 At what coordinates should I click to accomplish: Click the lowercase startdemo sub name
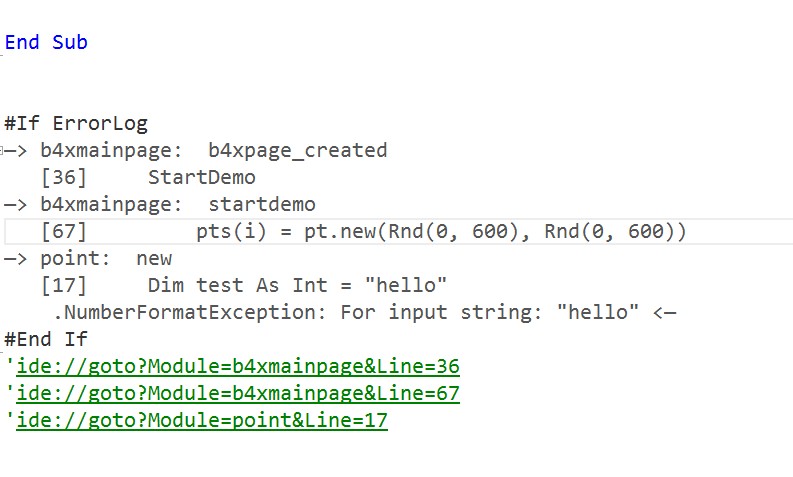pyautogui.click(x=261, y=205)
